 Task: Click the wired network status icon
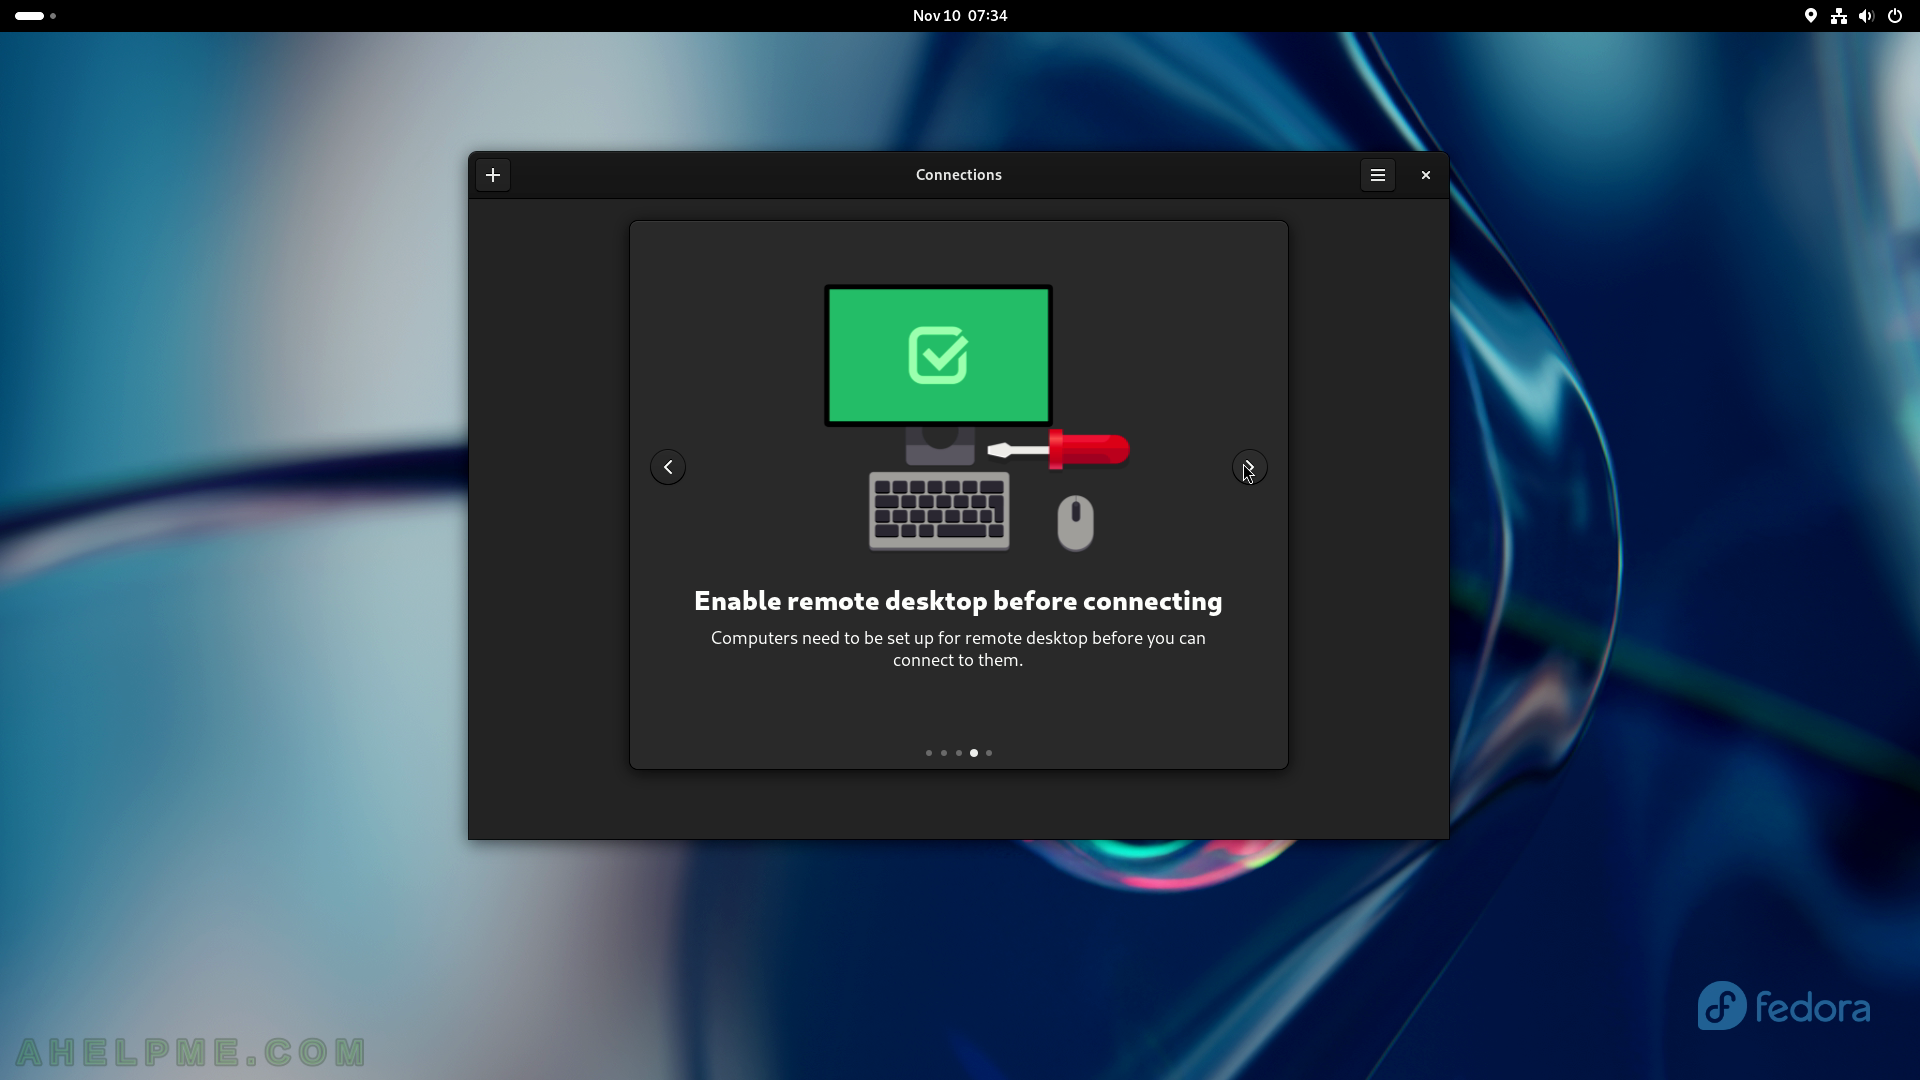(x=1838, y=16)
